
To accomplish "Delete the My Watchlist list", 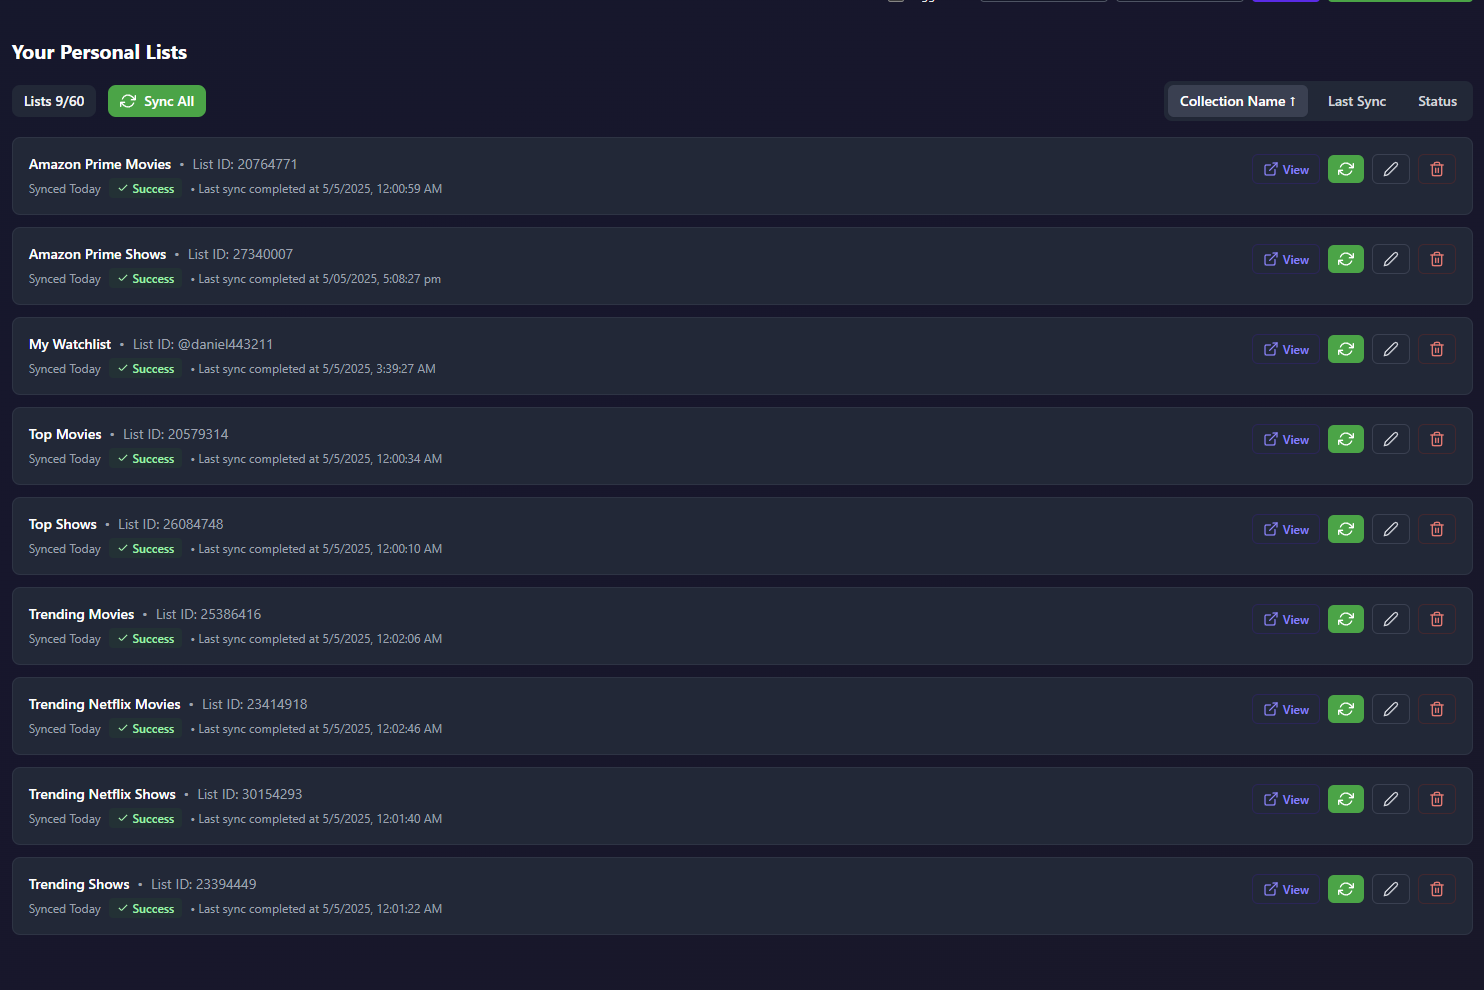I will pos(1436,349).
